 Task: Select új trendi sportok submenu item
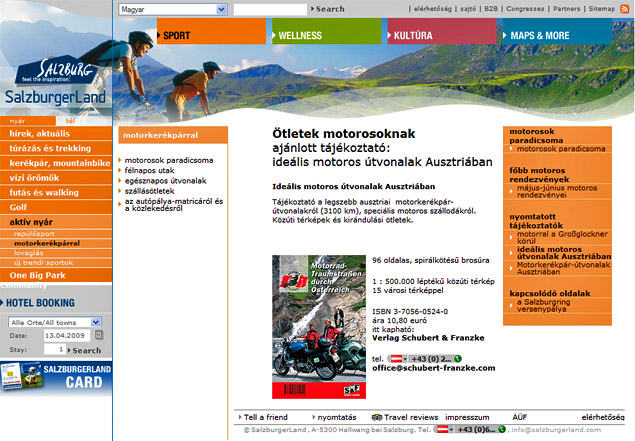[56, 262]
